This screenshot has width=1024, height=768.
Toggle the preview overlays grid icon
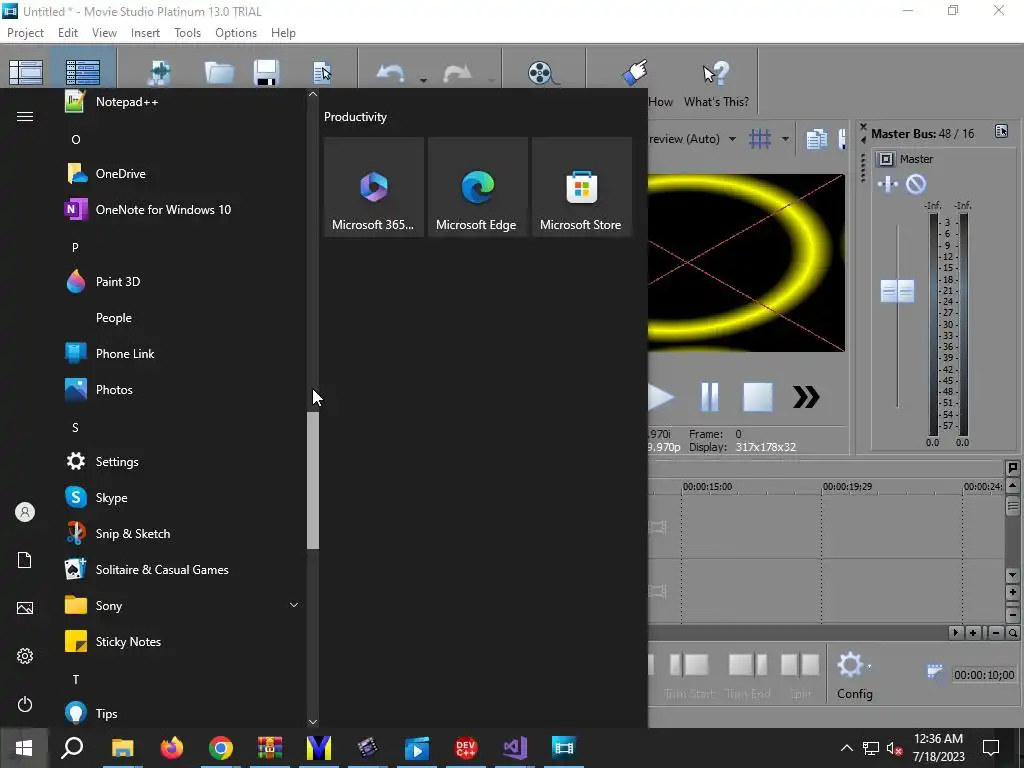760,138
